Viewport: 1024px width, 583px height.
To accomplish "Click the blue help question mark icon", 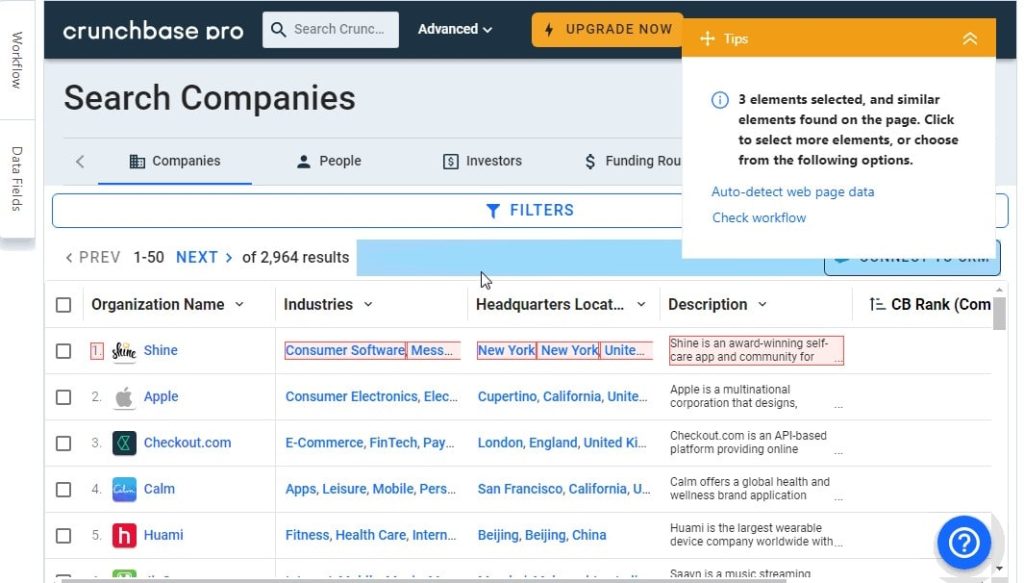I will (964, 542).
